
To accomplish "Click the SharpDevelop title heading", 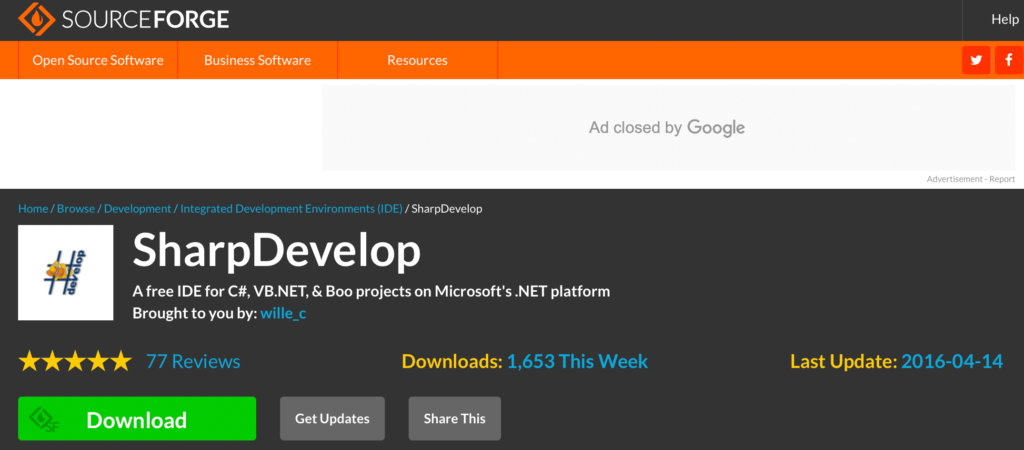I will (x=277, y=251).
